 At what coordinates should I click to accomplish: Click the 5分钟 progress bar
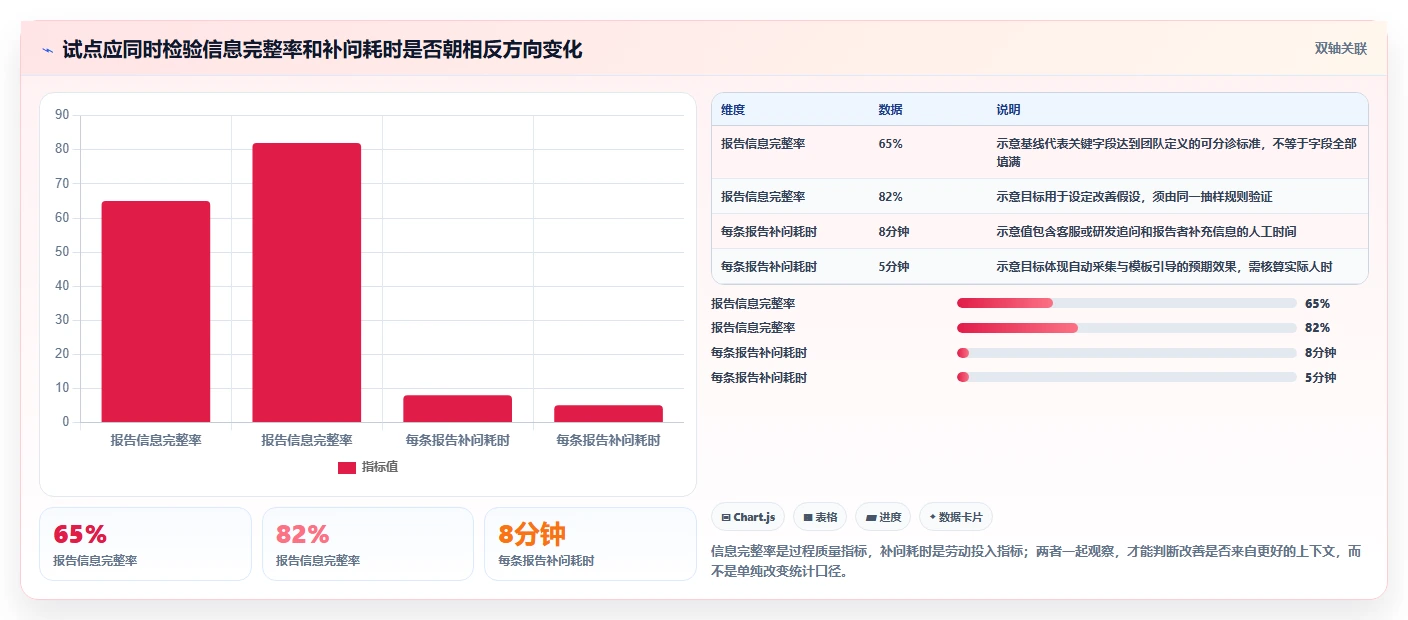(1127, 377)
